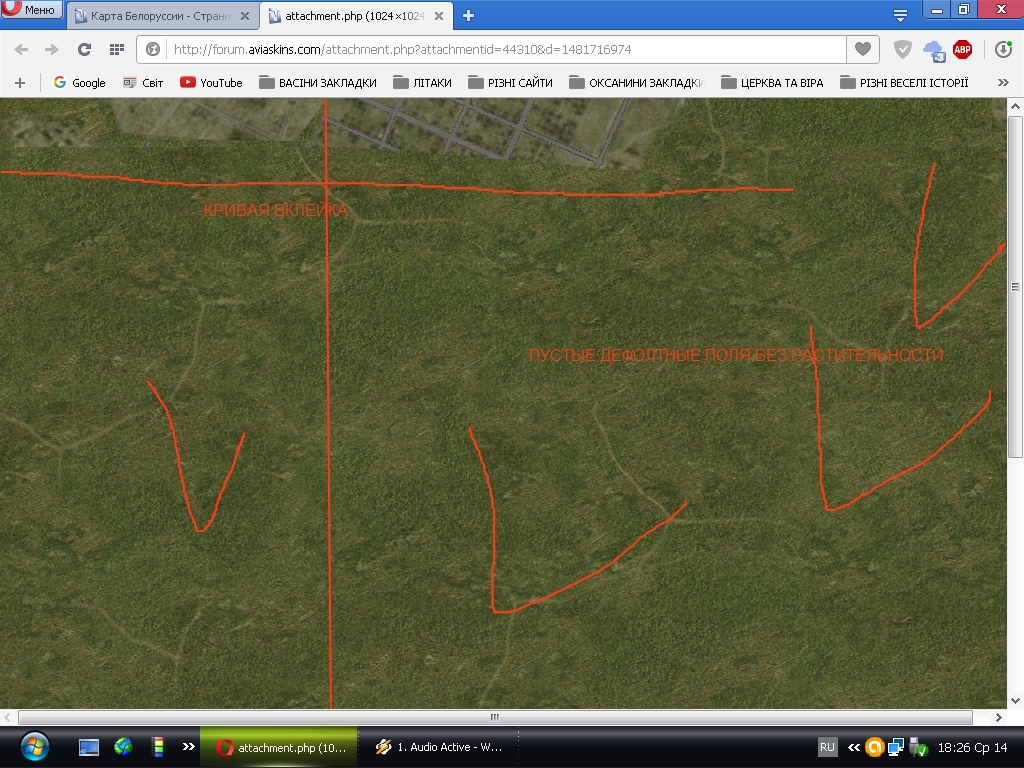Expand the ВАСІНИ ЗАКЛАДКИ bookmark folder
Screen dimensions: 1024x768
click(318, 83)
